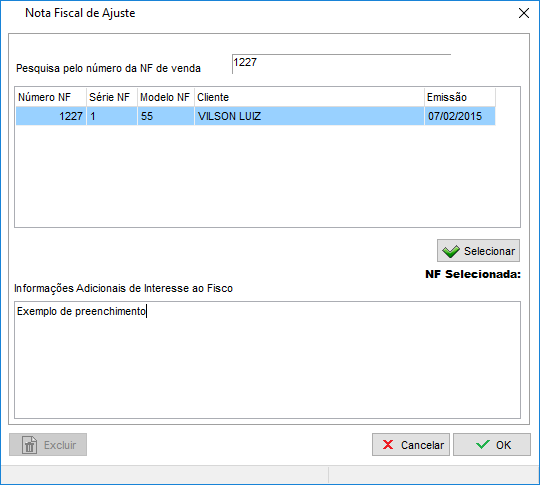Click the 1227 number cell in the grid

[51, 116]
